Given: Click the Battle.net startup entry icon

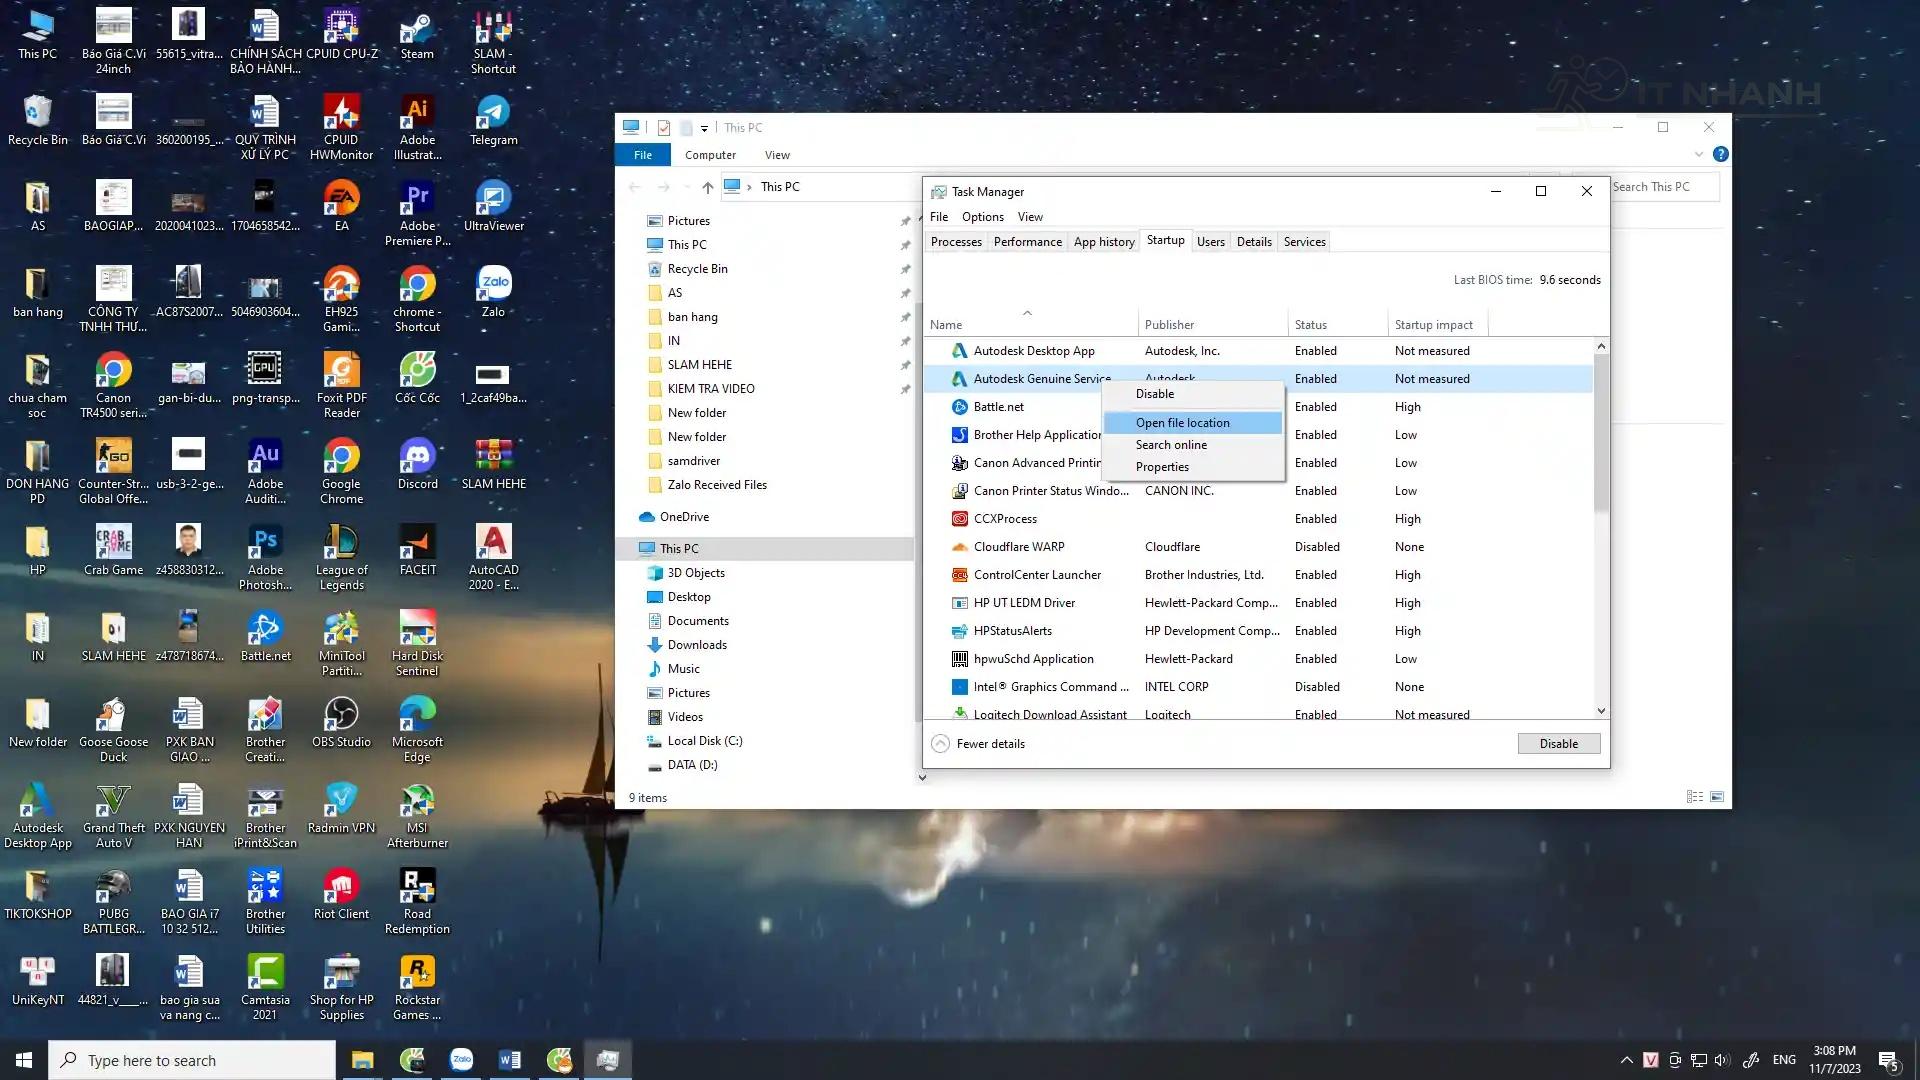Looking at the screenshot, I should tap(959, 407).
